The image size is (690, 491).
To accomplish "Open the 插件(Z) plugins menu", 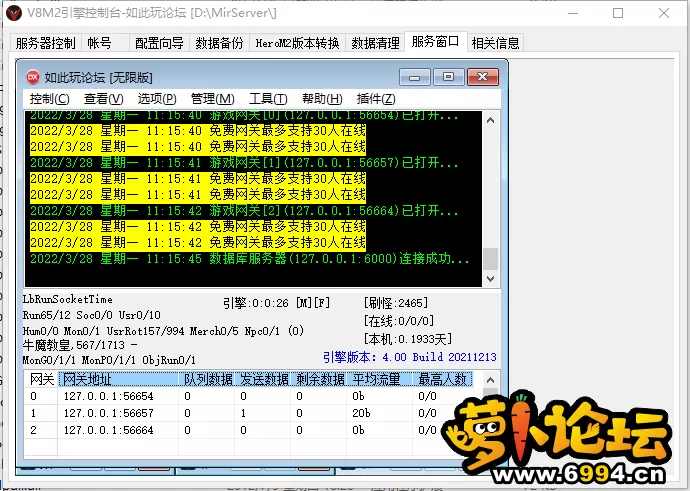I will (376, 99).
